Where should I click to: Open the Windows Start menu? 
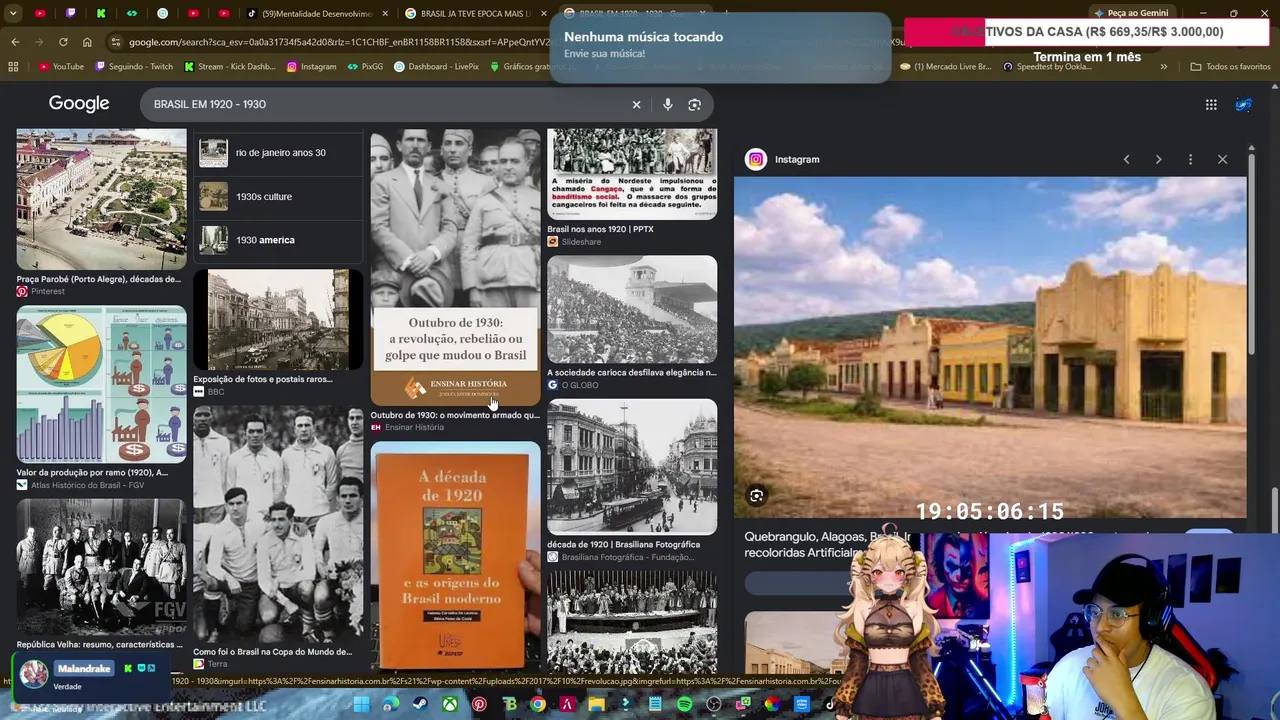(361, 705)
